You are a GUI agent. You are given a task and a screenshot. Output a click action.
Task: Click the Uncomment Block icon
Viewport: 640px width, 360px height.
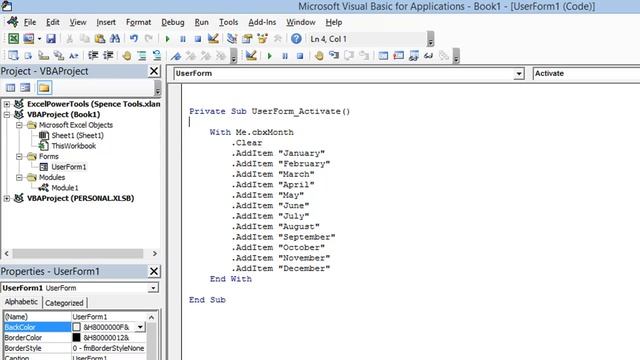click(157, 56)
